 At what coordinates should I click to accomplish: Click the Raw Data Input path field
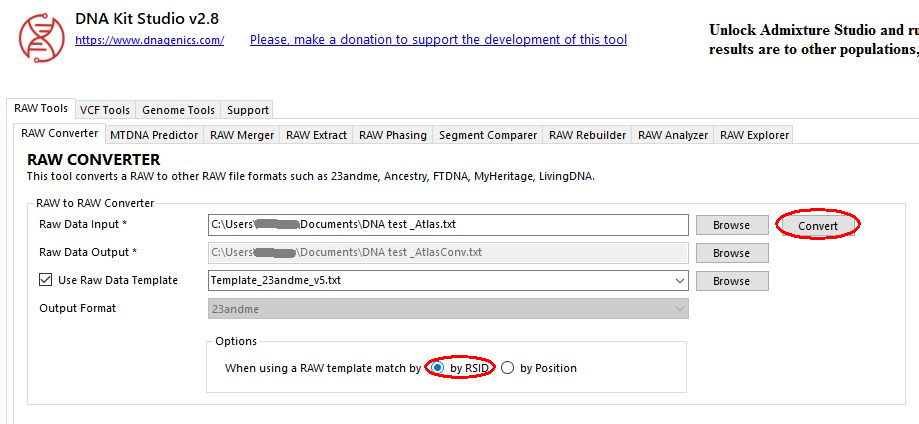tap(448, 225)
